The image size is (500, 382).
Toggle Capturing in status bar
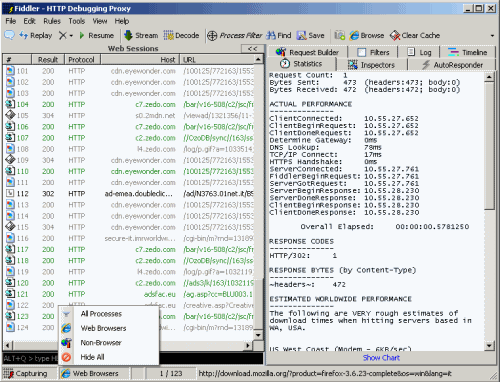tap(30, 374)
